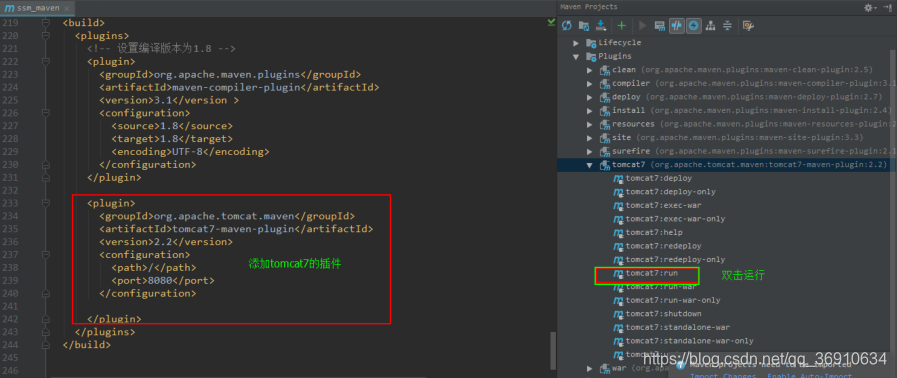Screen dimensions: 897x378
Task: Expand the resources plugin node
Action: point(590,124)
